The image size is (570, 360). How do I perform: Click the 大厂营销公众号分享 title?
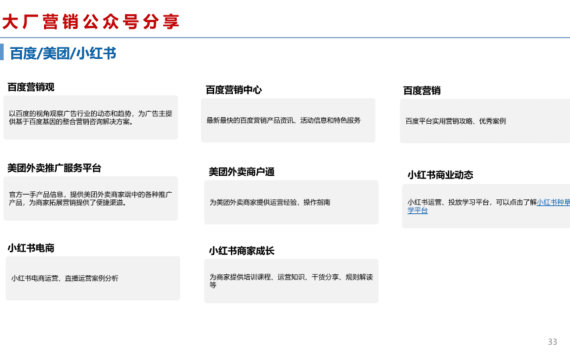(x=91, y=21)
